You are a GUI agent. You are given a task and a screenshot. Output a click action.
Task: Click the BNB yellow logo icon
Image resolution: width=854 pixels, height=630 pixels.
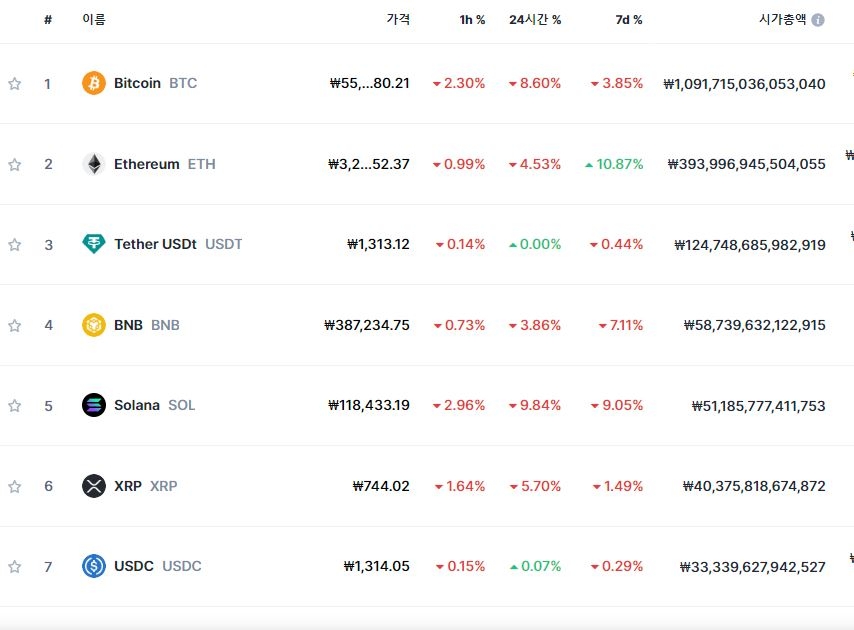click(x=94, y=325)
